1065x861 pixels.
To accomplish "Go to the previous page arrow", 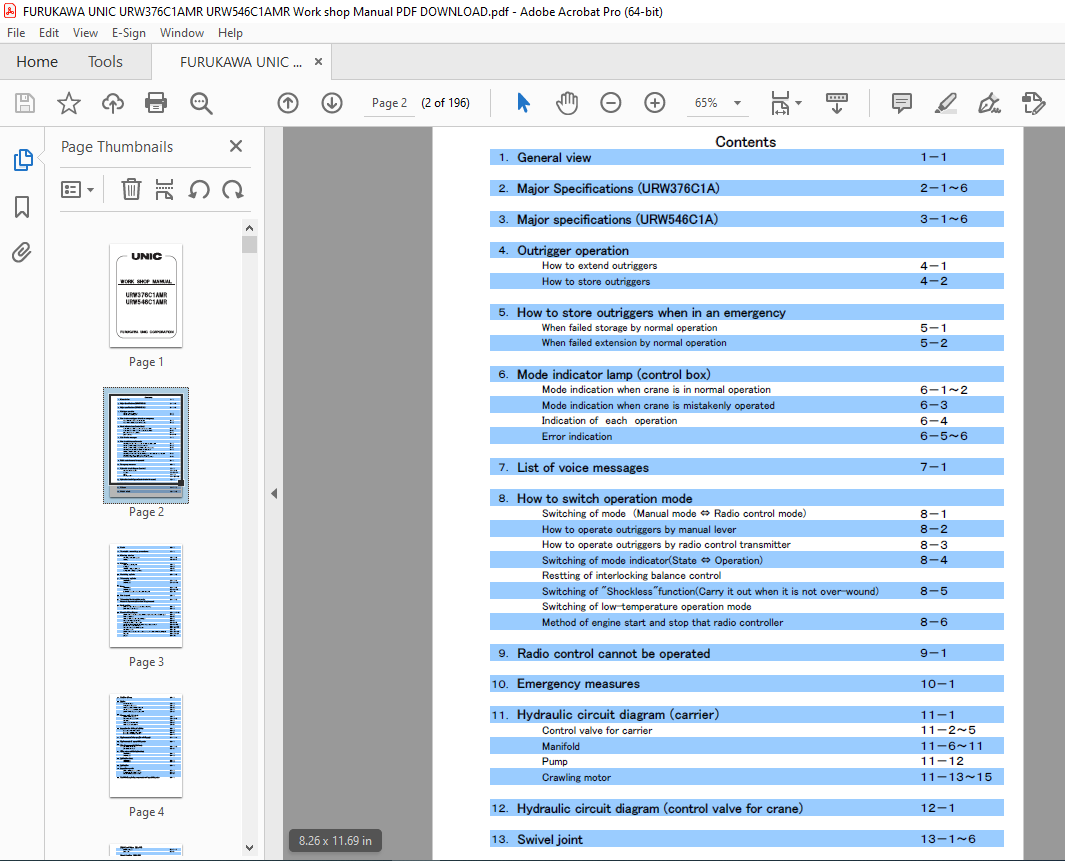I will [288, 103].
